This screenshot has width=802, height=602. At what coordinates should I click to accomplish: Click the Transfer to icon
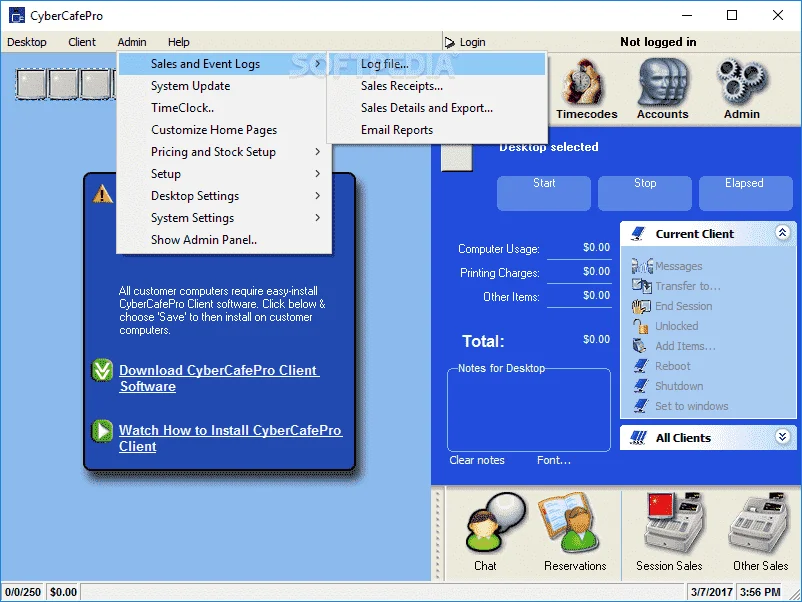pos(641,285)
